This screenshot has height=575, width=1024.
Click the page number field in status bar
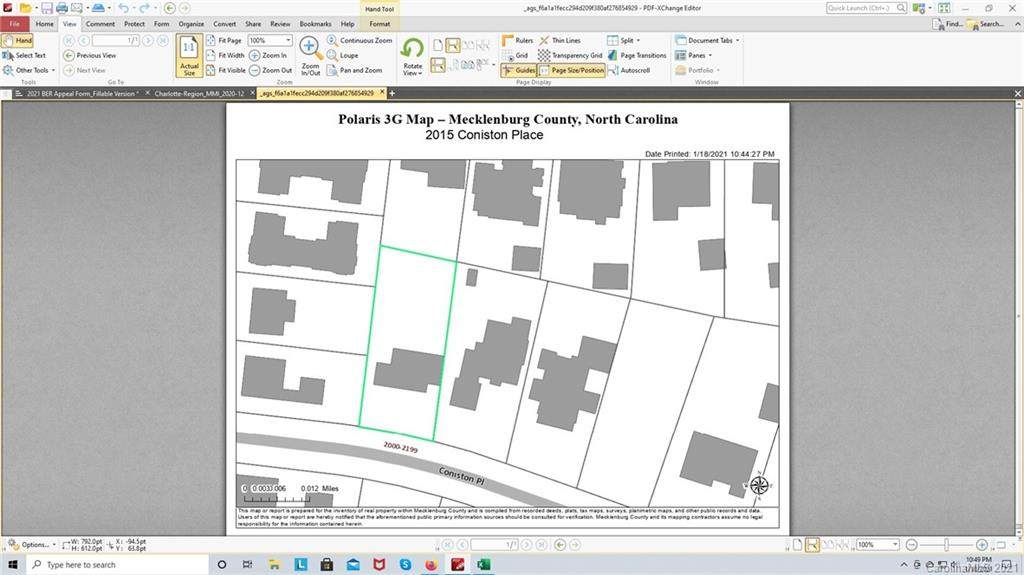point(494,544)
